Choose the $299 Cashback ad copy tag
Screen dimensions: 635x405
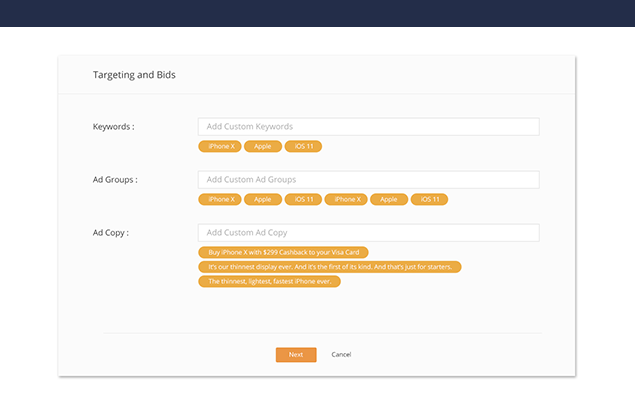pos(283,252)
